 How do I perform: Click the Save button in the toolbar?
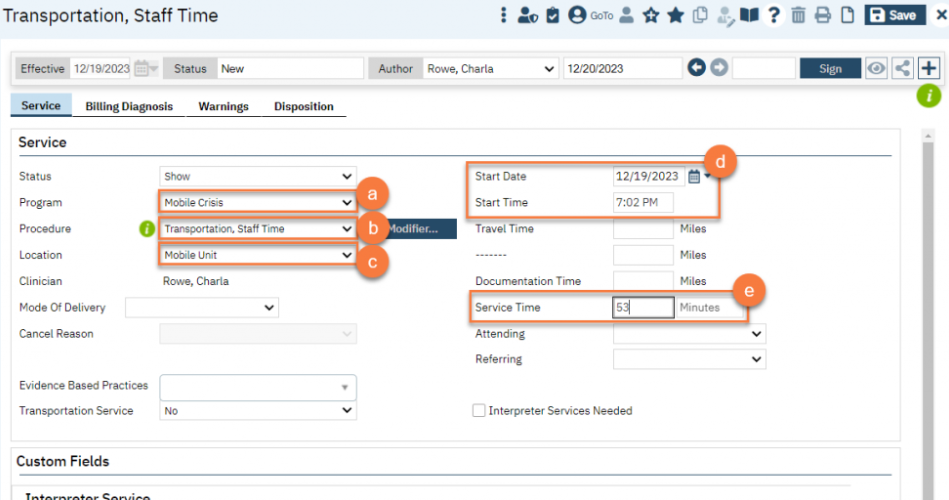tap(893, 15)
